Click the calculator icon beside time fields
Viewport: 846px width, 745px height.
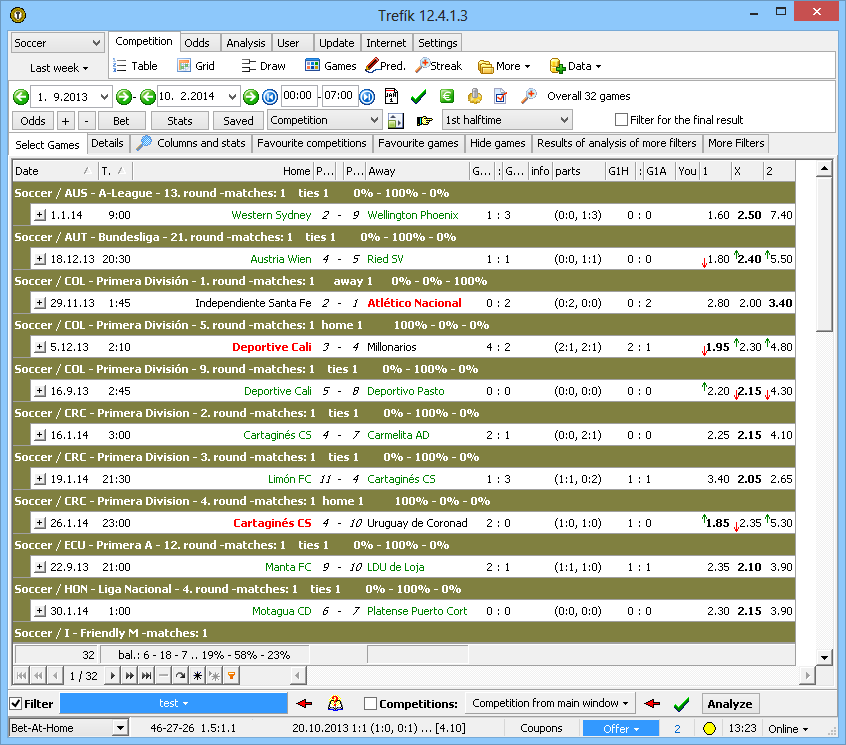coord(392,97)
